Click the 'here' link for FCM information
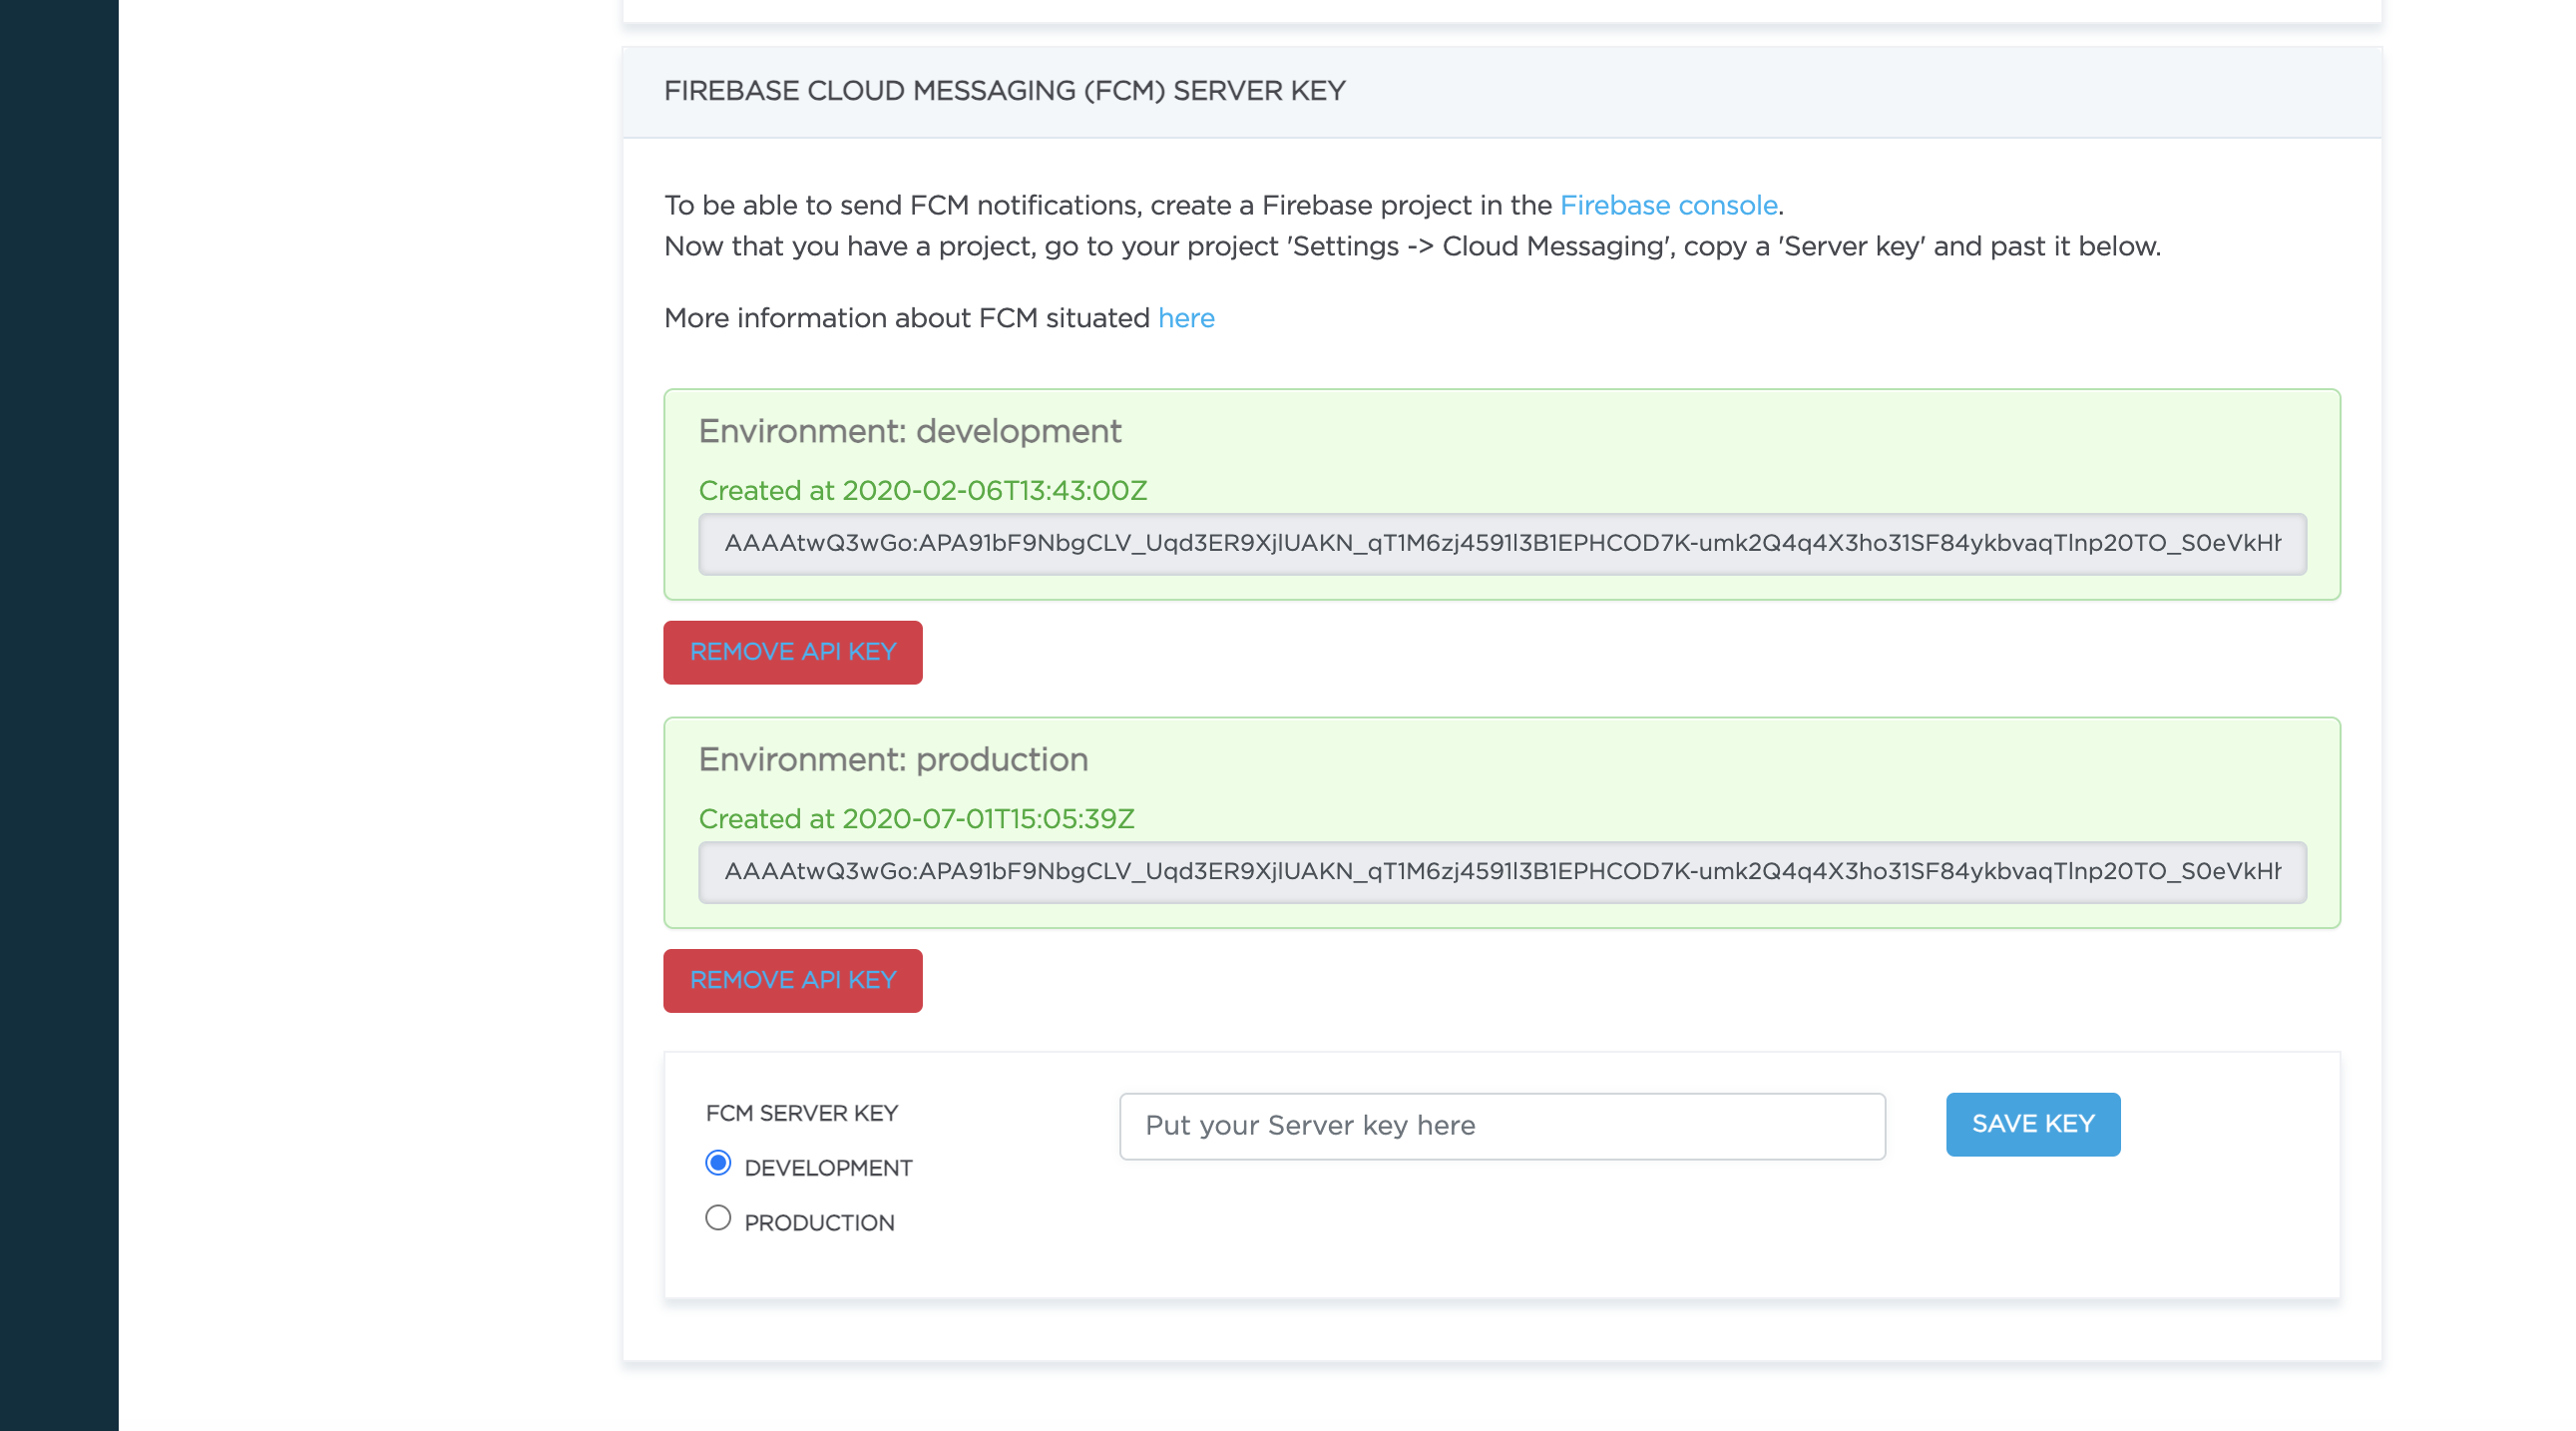 (1186, 318)
